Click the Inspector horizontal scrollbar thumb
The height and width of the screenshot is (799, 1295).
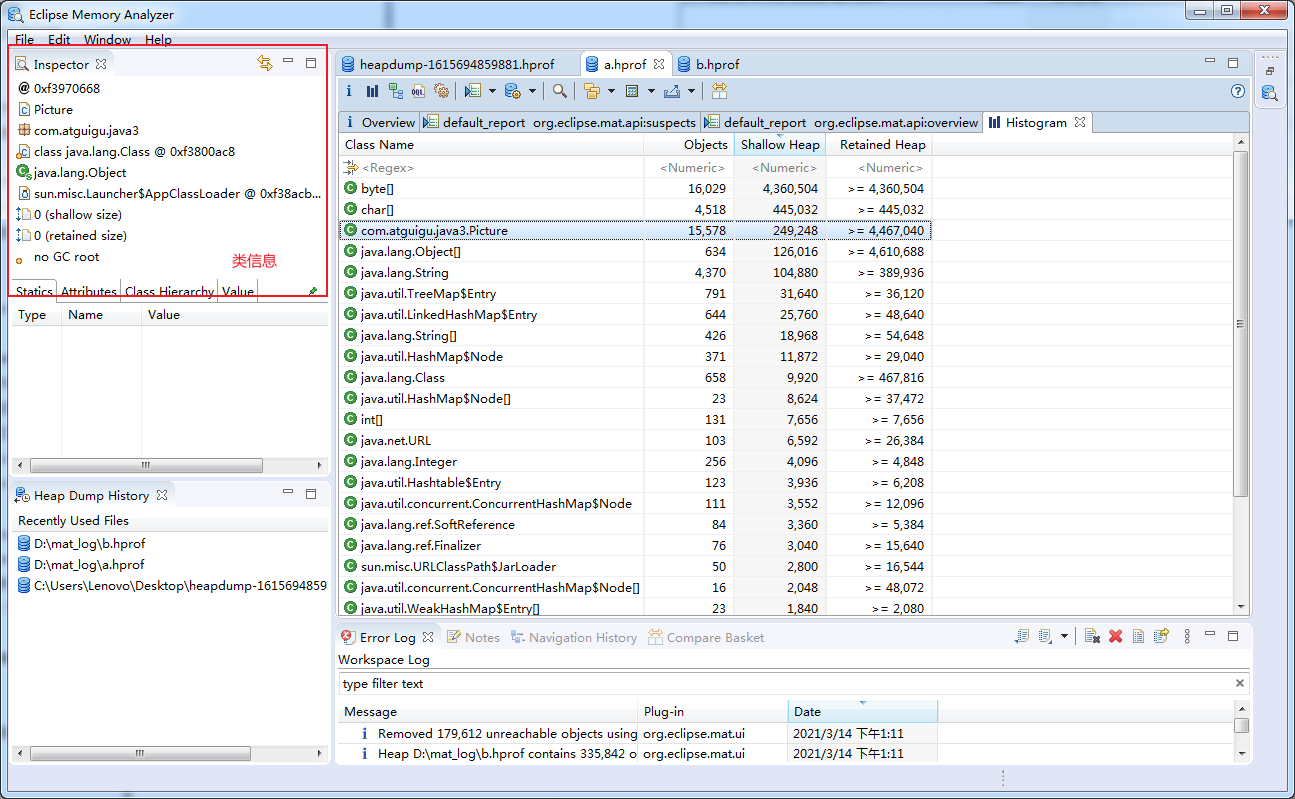(x=146, y=466)
